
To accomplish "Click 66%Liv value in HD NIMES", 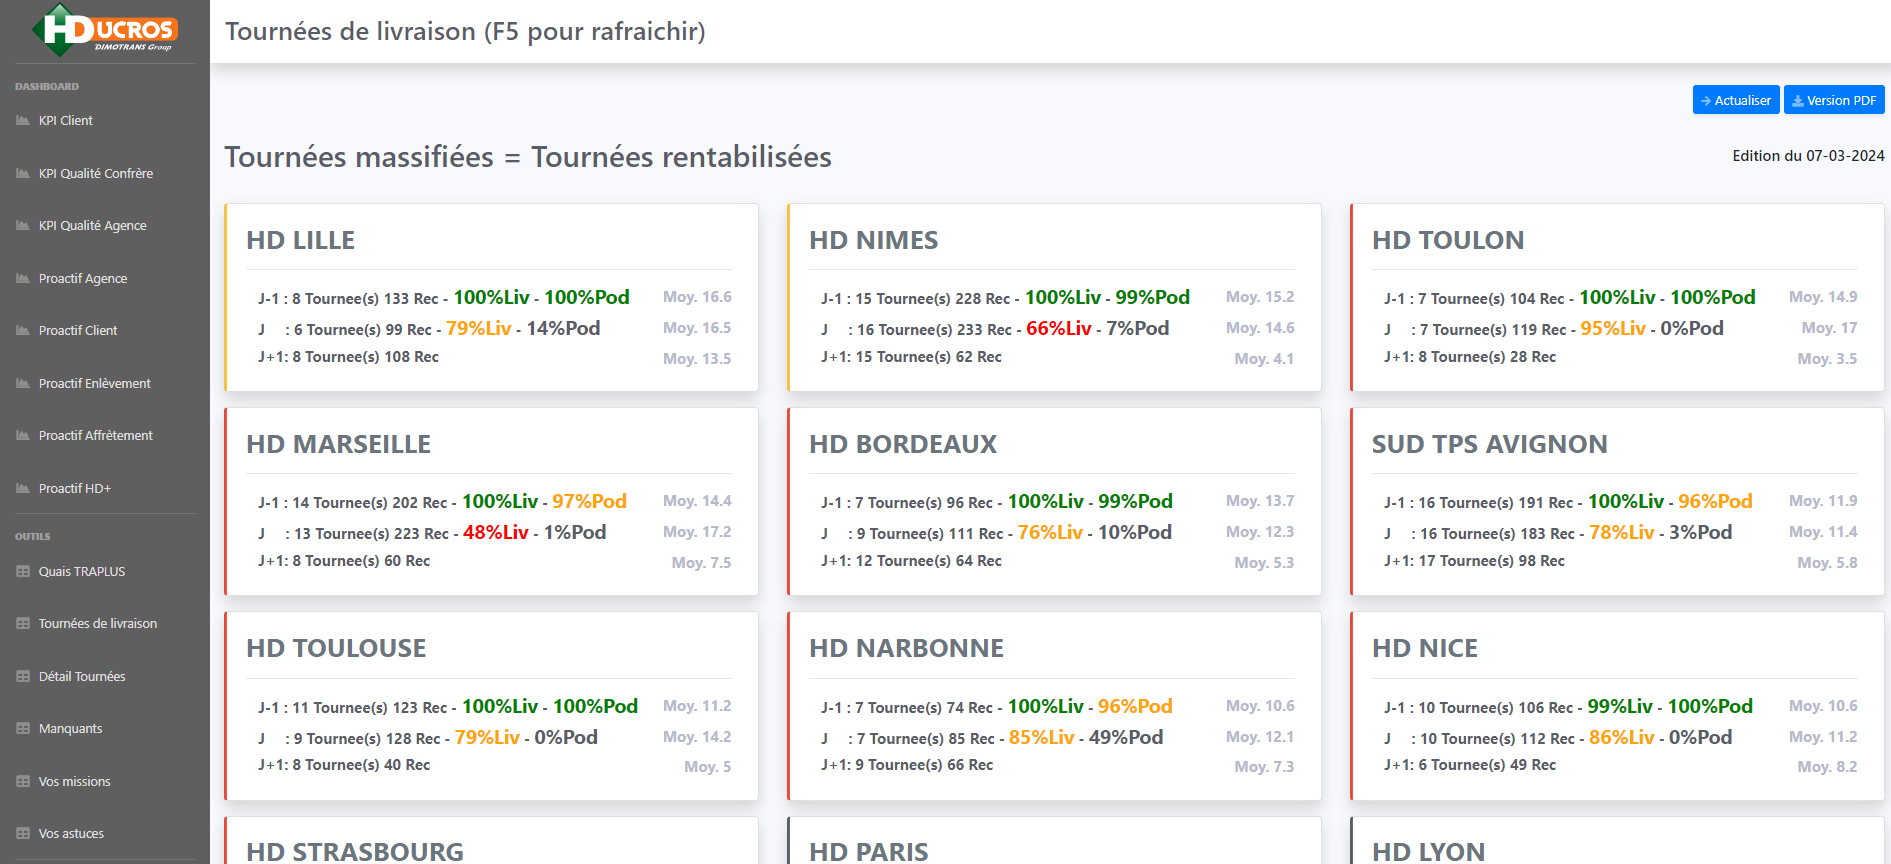I will coord(1059,329).
